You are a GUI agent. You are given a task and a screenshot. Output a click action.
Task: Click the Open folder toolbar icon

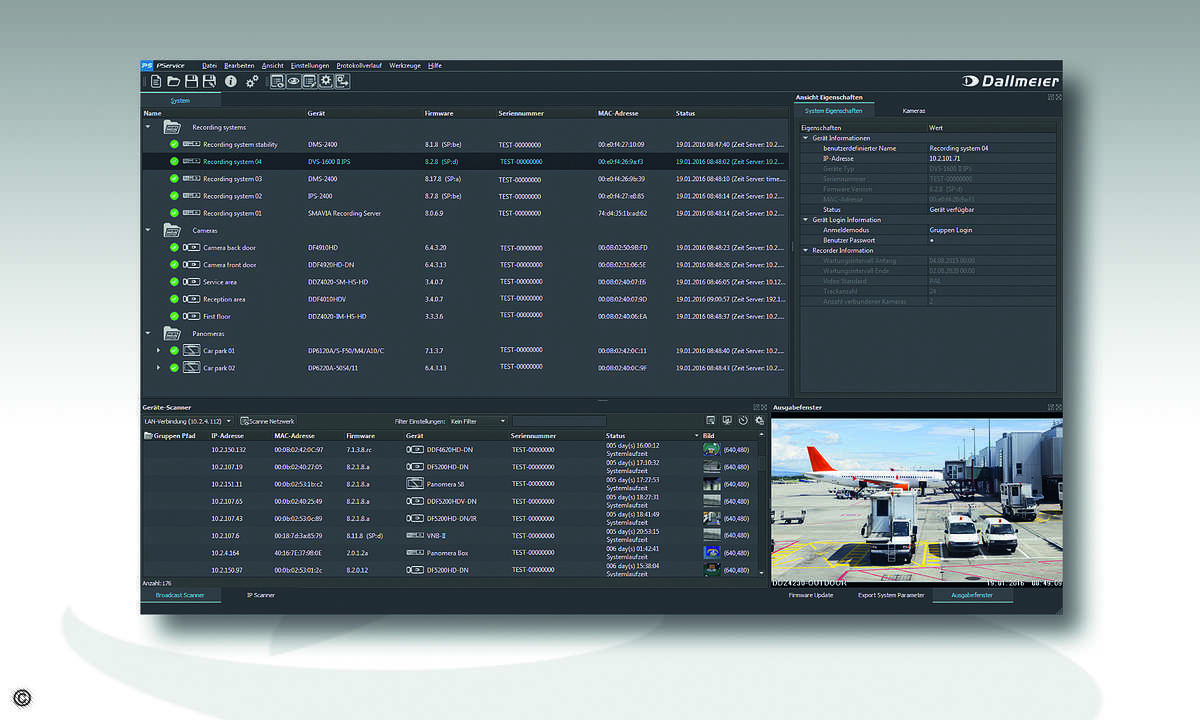tap(174, 81)
